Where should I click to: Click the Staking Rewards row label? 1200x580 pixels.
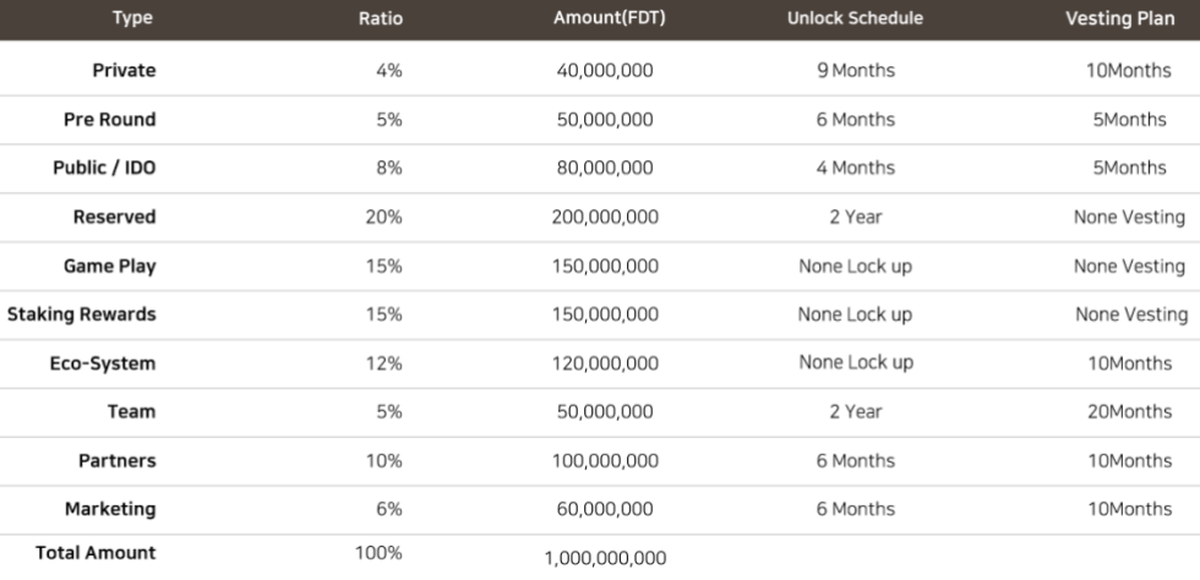tap(82, 314)
